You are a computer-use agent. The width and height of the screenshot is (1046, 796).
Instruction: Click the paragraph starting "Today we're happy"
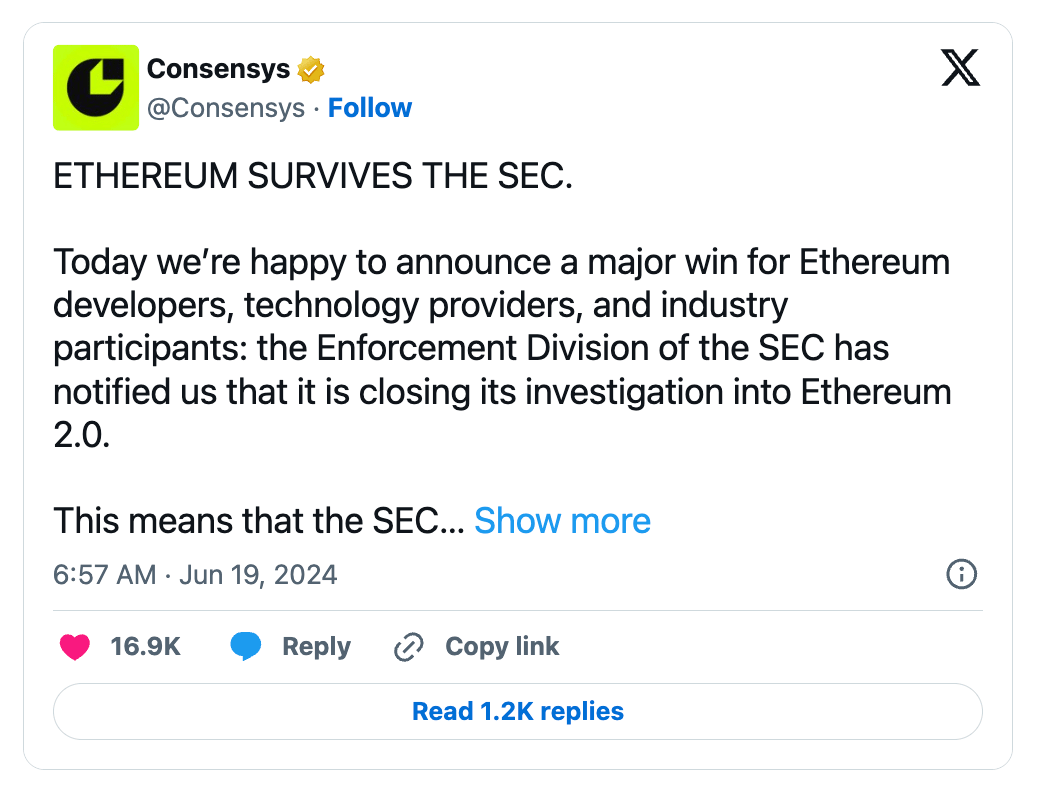click(x=500, y=328)
